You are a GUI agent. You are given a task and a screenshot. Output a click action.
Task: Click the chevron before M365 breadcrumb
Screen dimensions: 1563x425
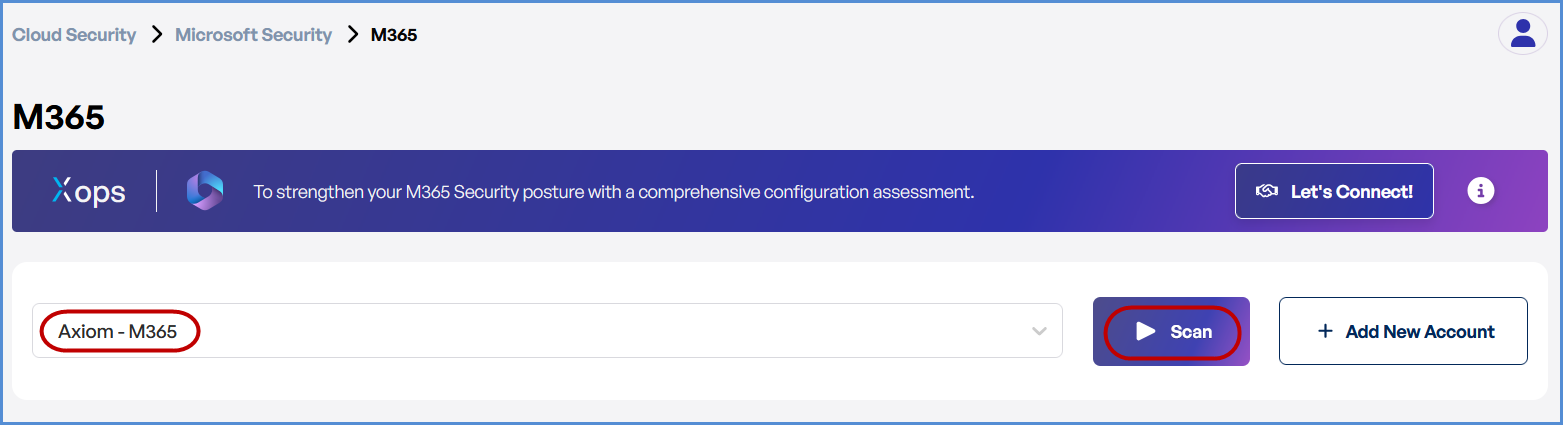pyautogui.click(x=352, y=35)
